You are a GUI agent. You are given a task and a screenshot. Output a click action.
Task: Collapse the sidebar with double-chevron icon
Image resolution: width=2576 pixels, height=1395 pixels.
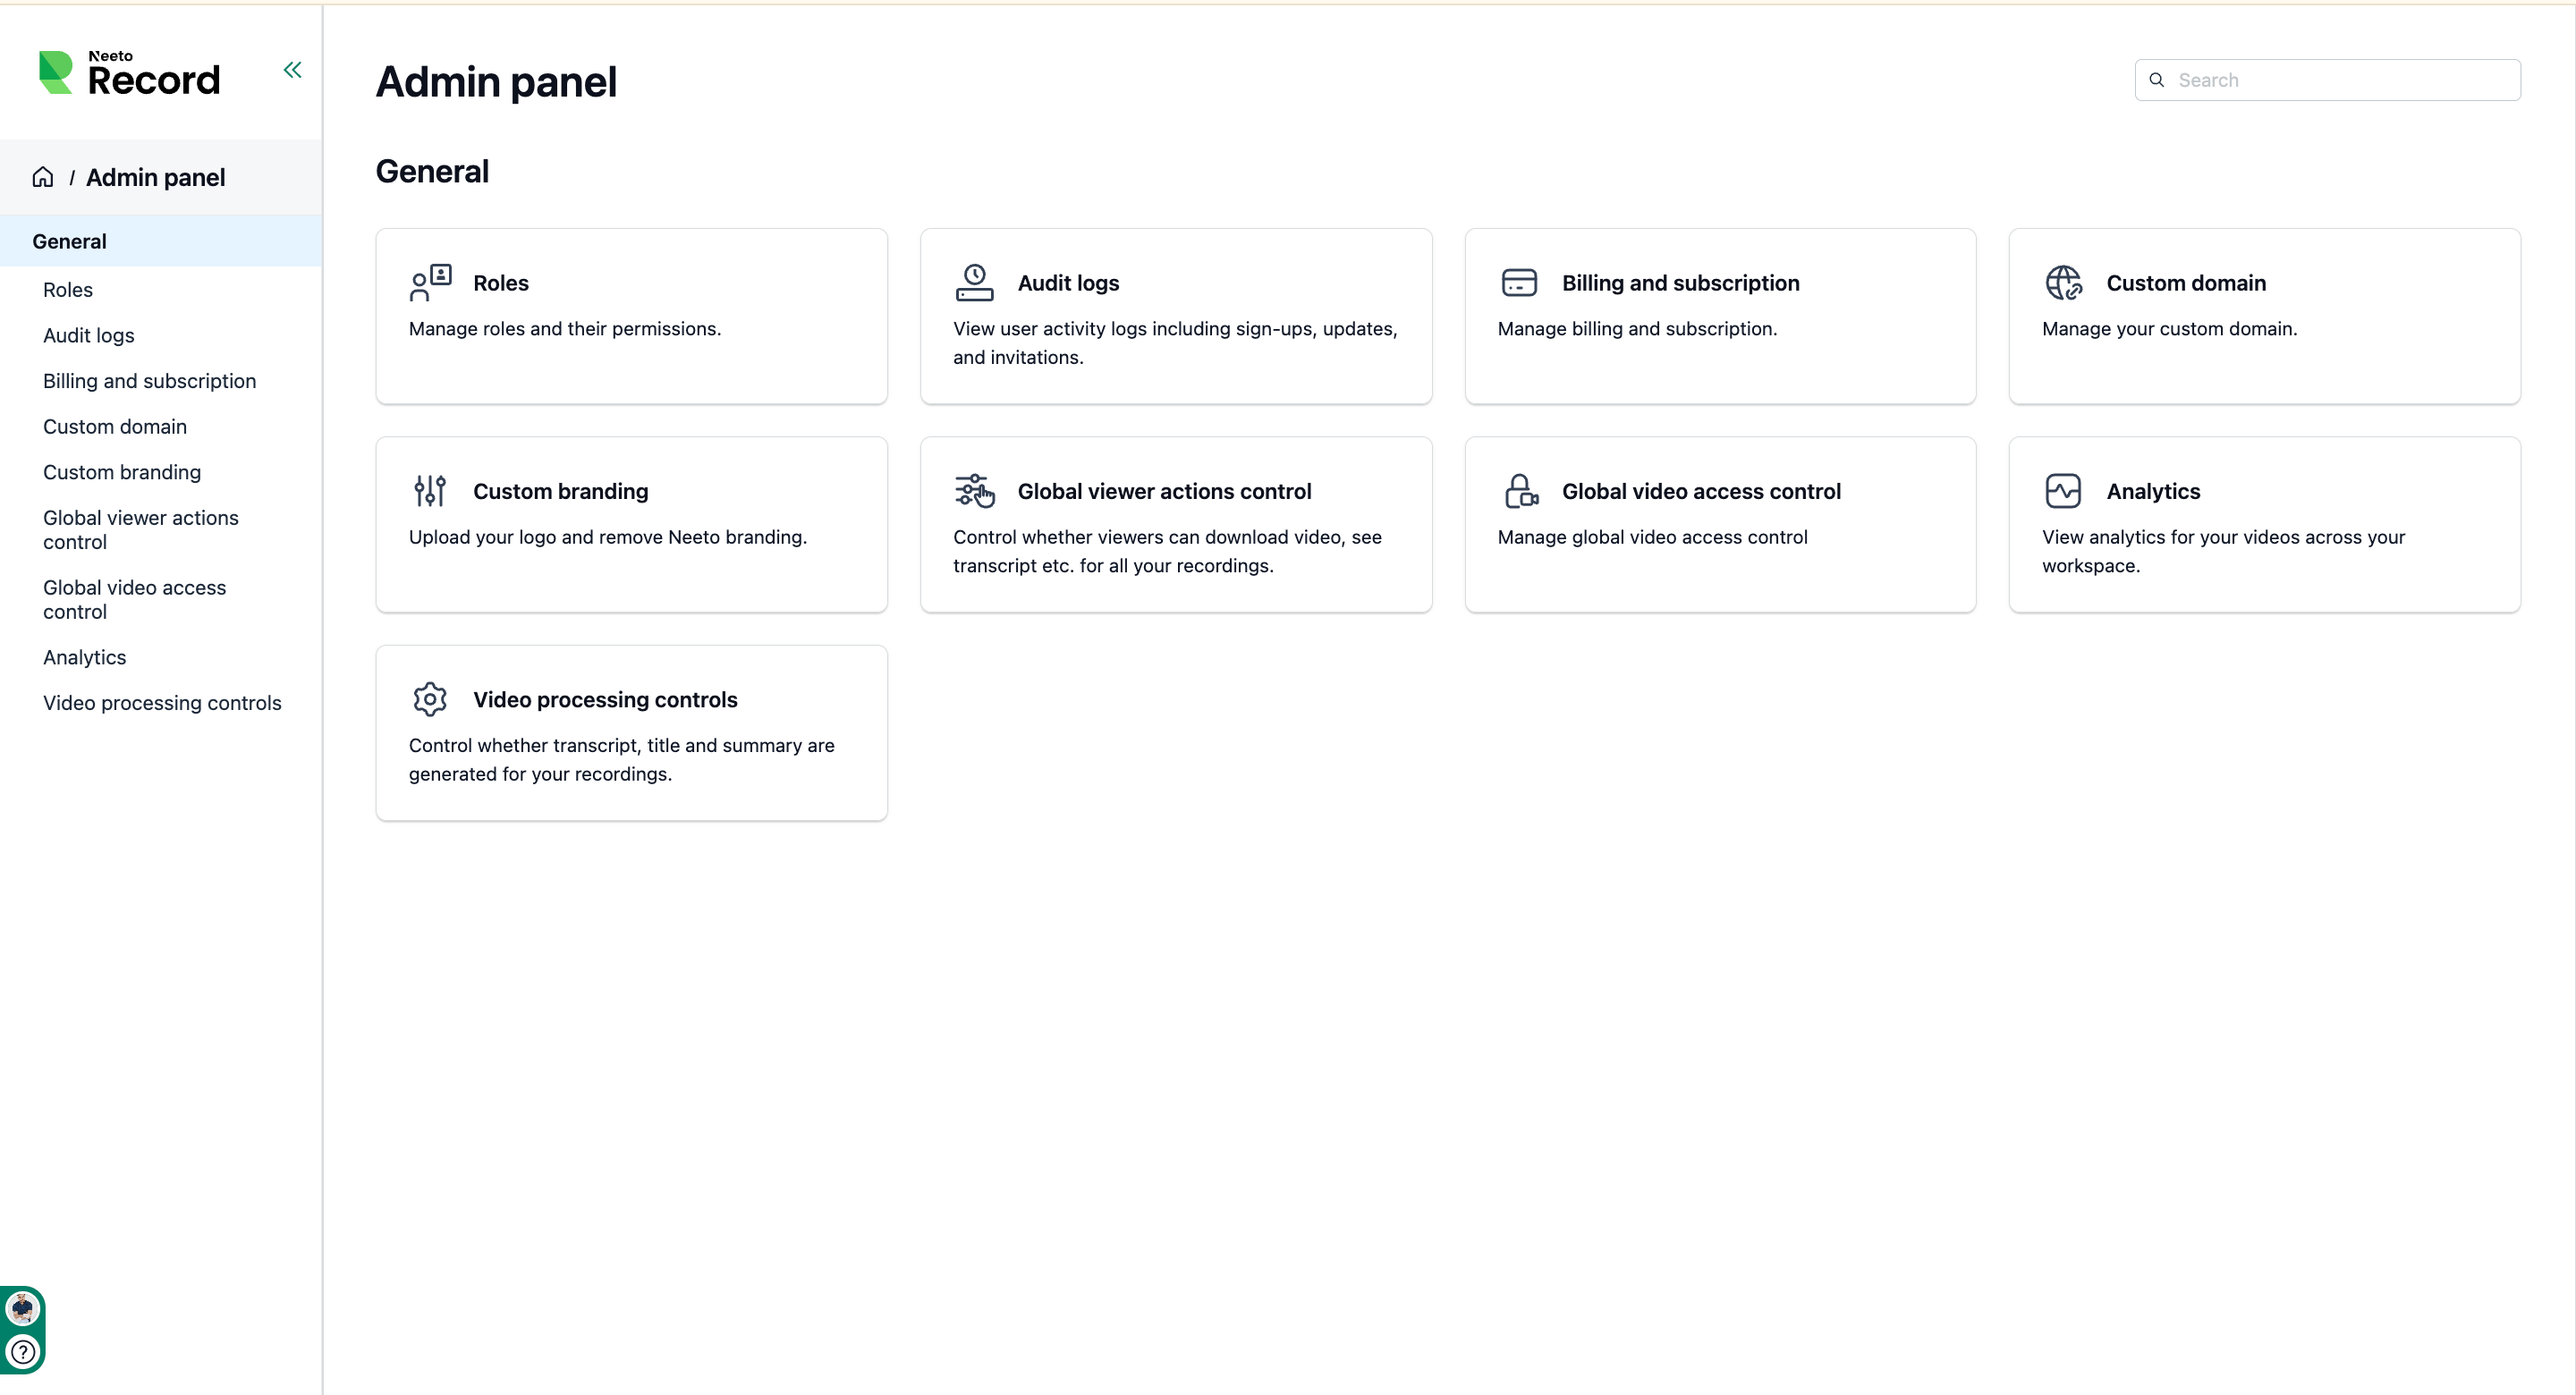click(292, 70)
